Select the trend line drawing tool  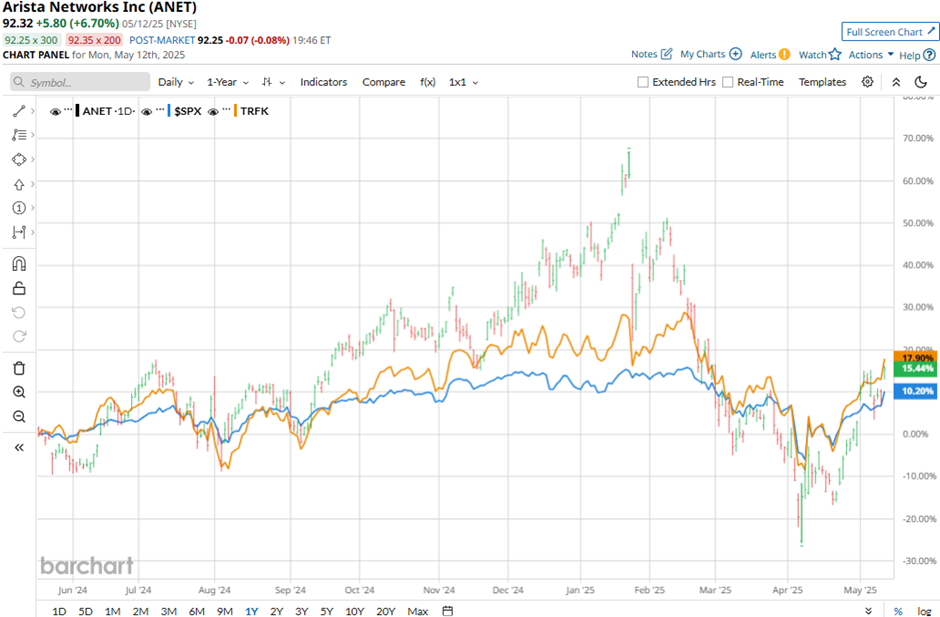point(19,111)
